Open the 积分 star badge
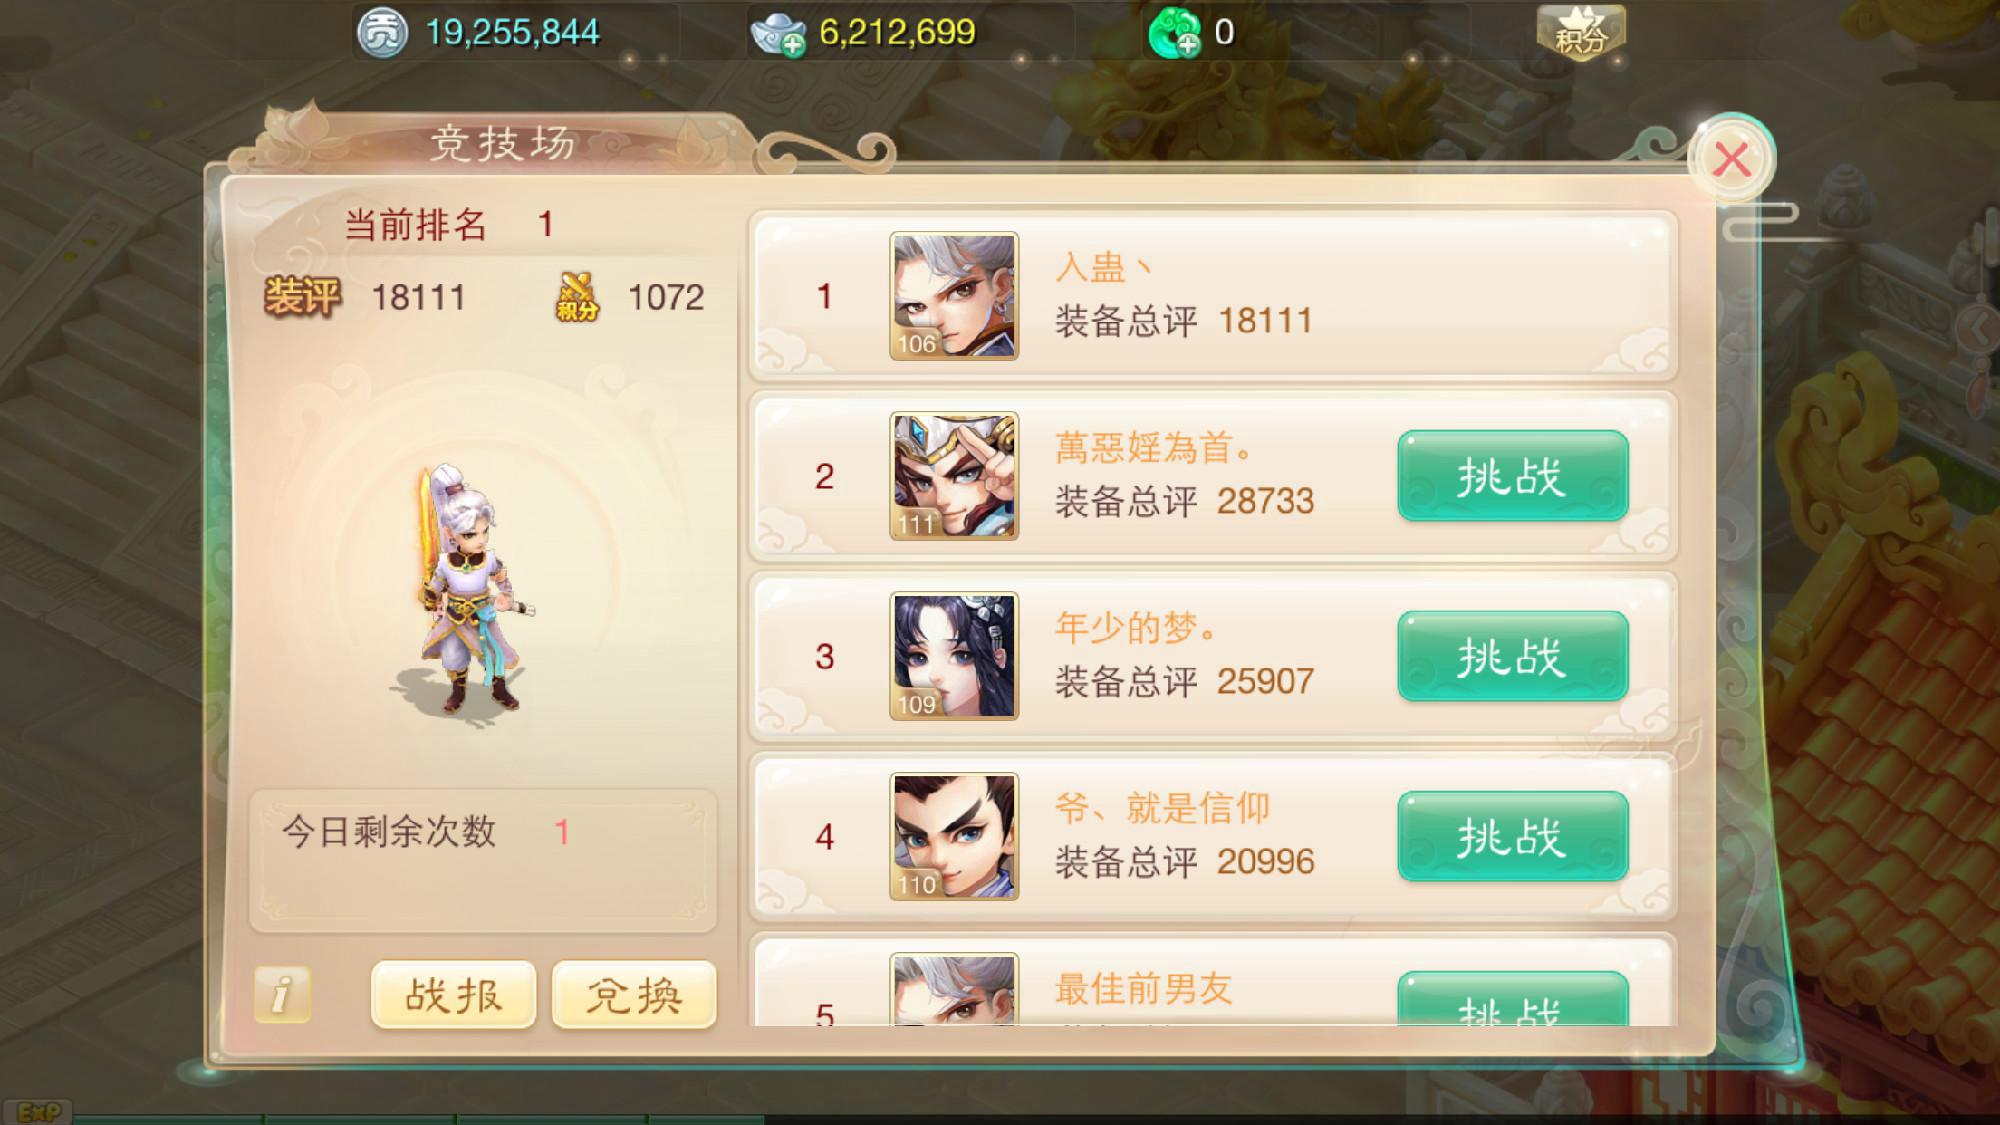The height and width of the screenshot is (1125, 2000). [1580, 33]
